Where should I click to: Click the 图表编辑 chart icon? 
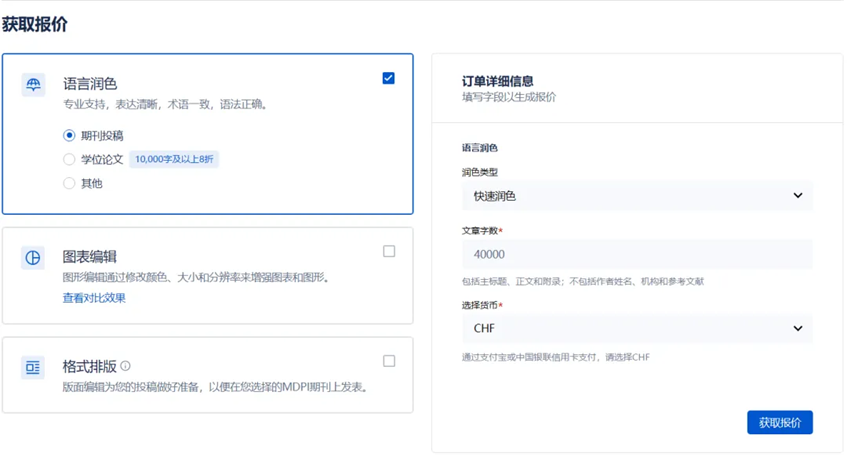(33, 258)
